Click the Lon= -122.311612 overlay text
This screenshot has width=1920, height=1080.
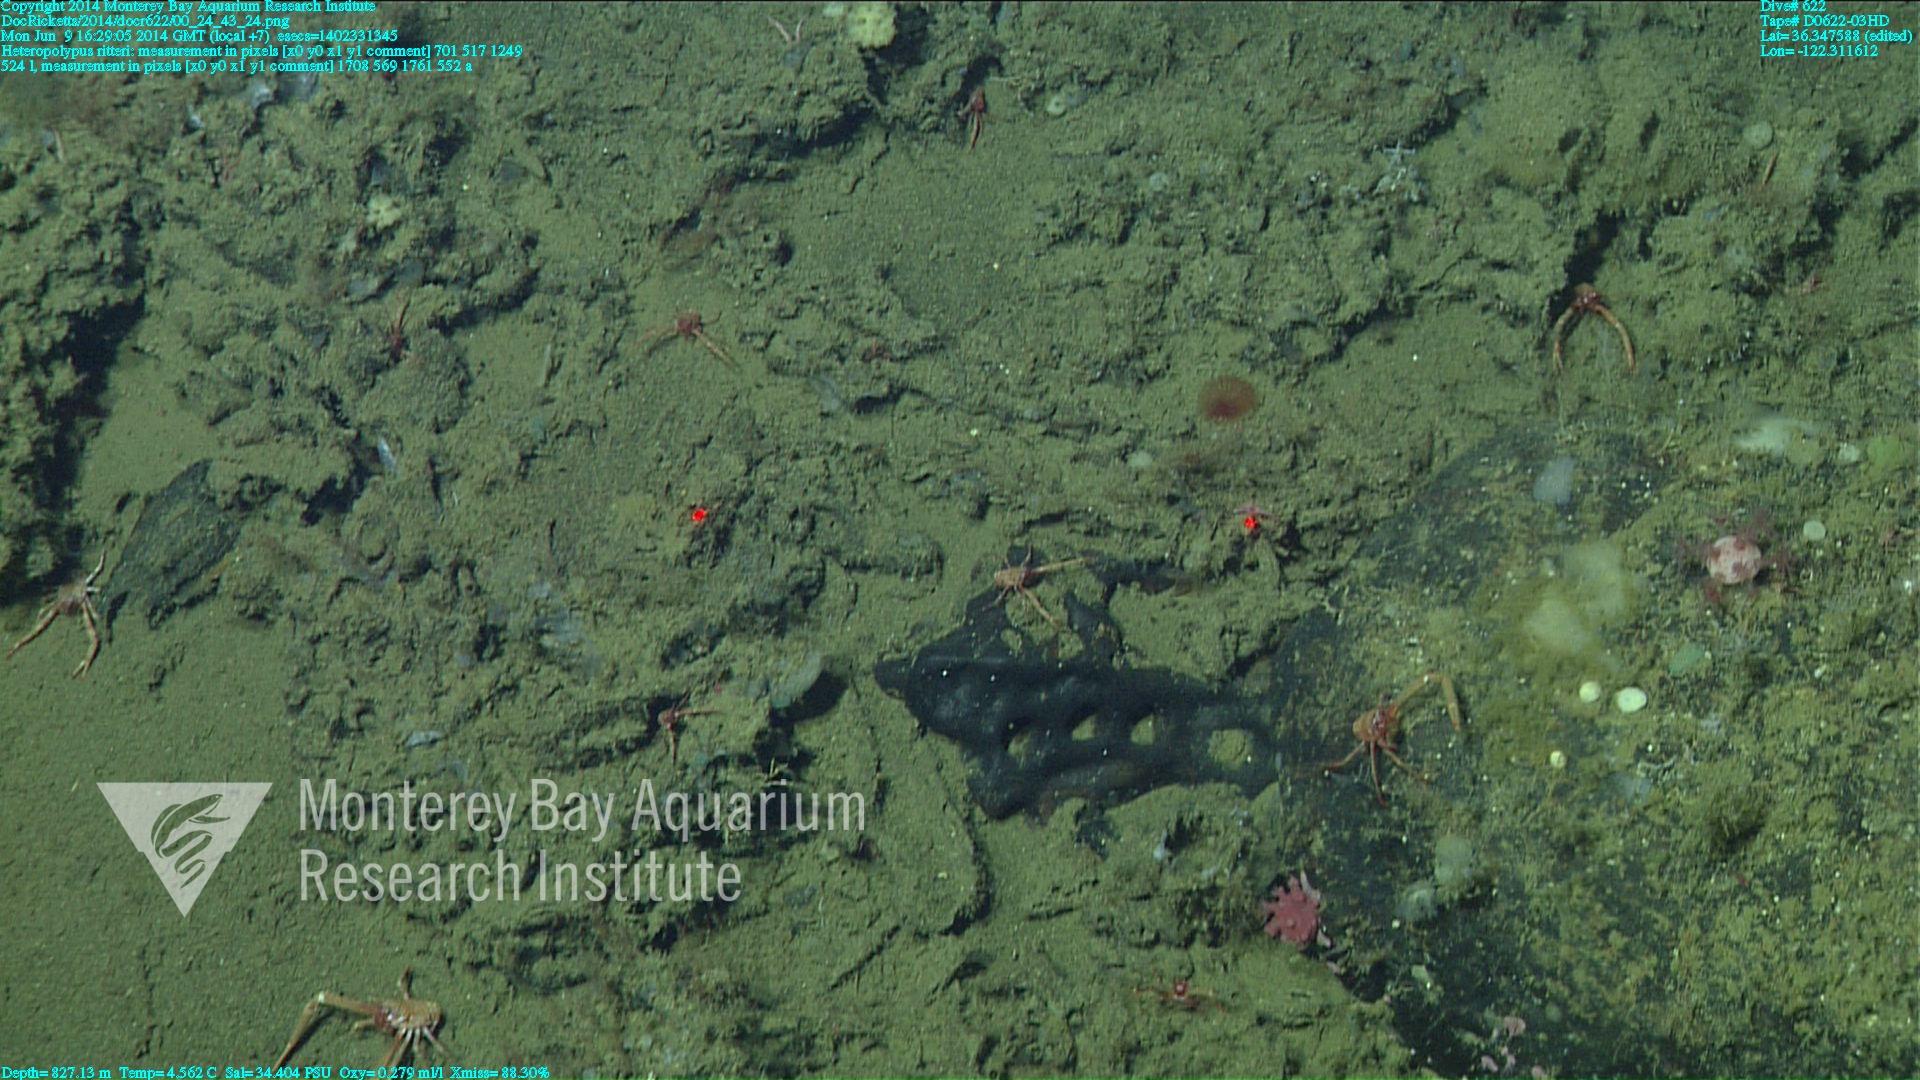tap(1818, 51)
